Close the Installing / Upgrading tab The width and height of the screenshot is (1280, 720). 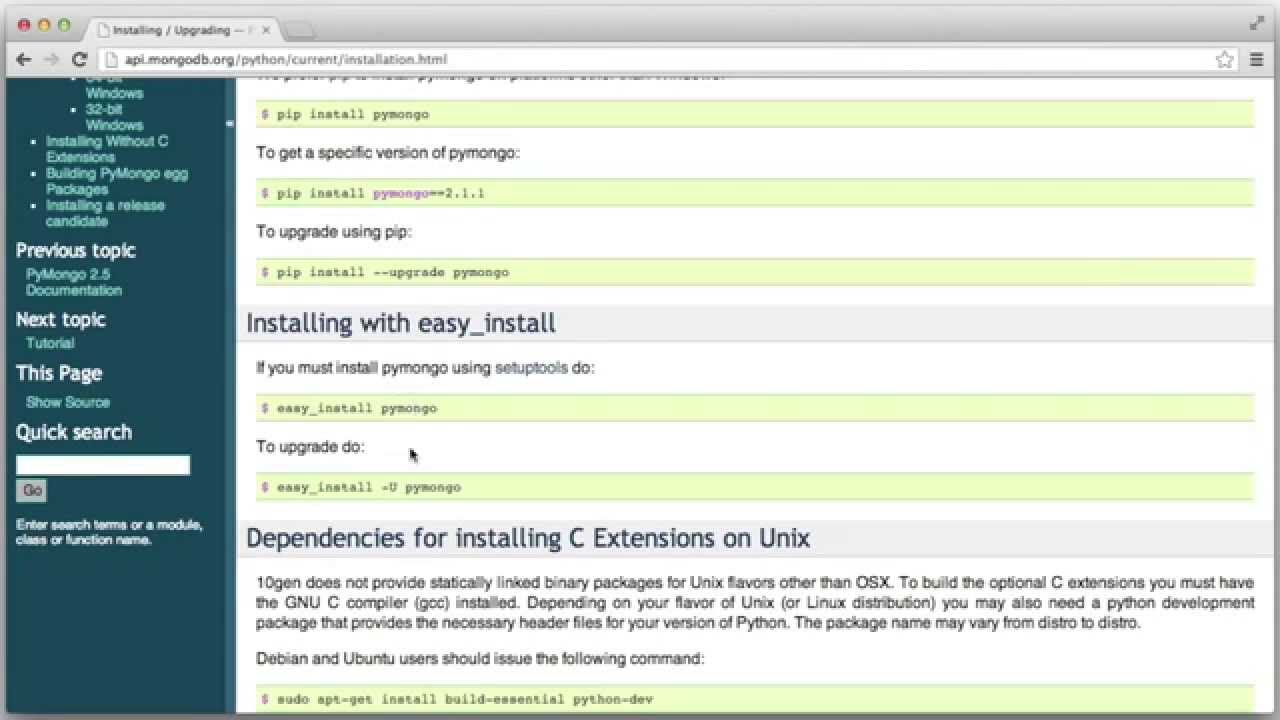(264, 30)
